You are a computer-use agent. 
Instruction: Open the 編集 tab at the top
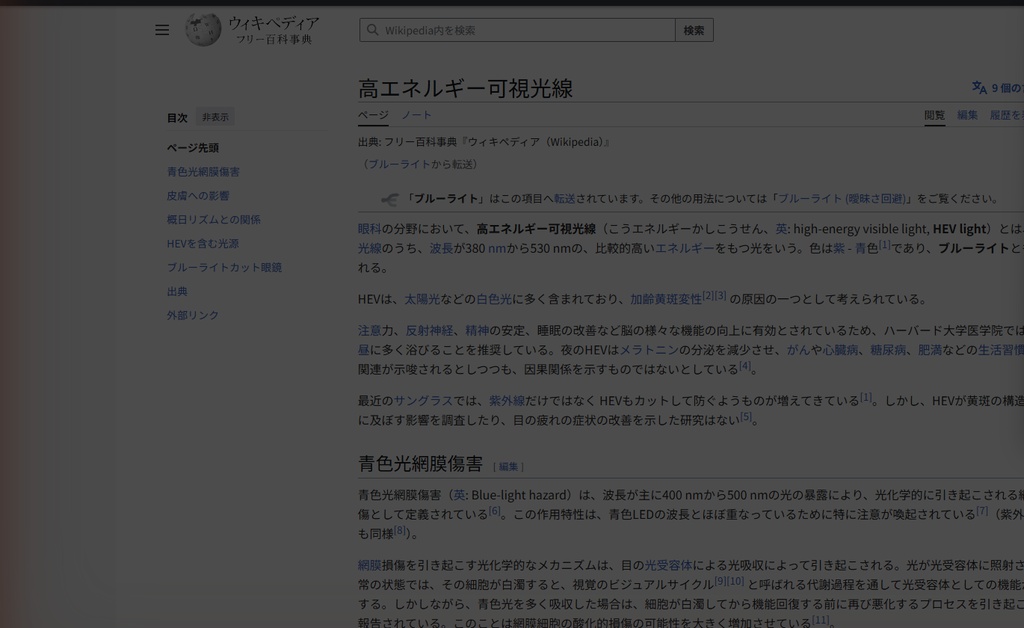click(x=967, y=115)
